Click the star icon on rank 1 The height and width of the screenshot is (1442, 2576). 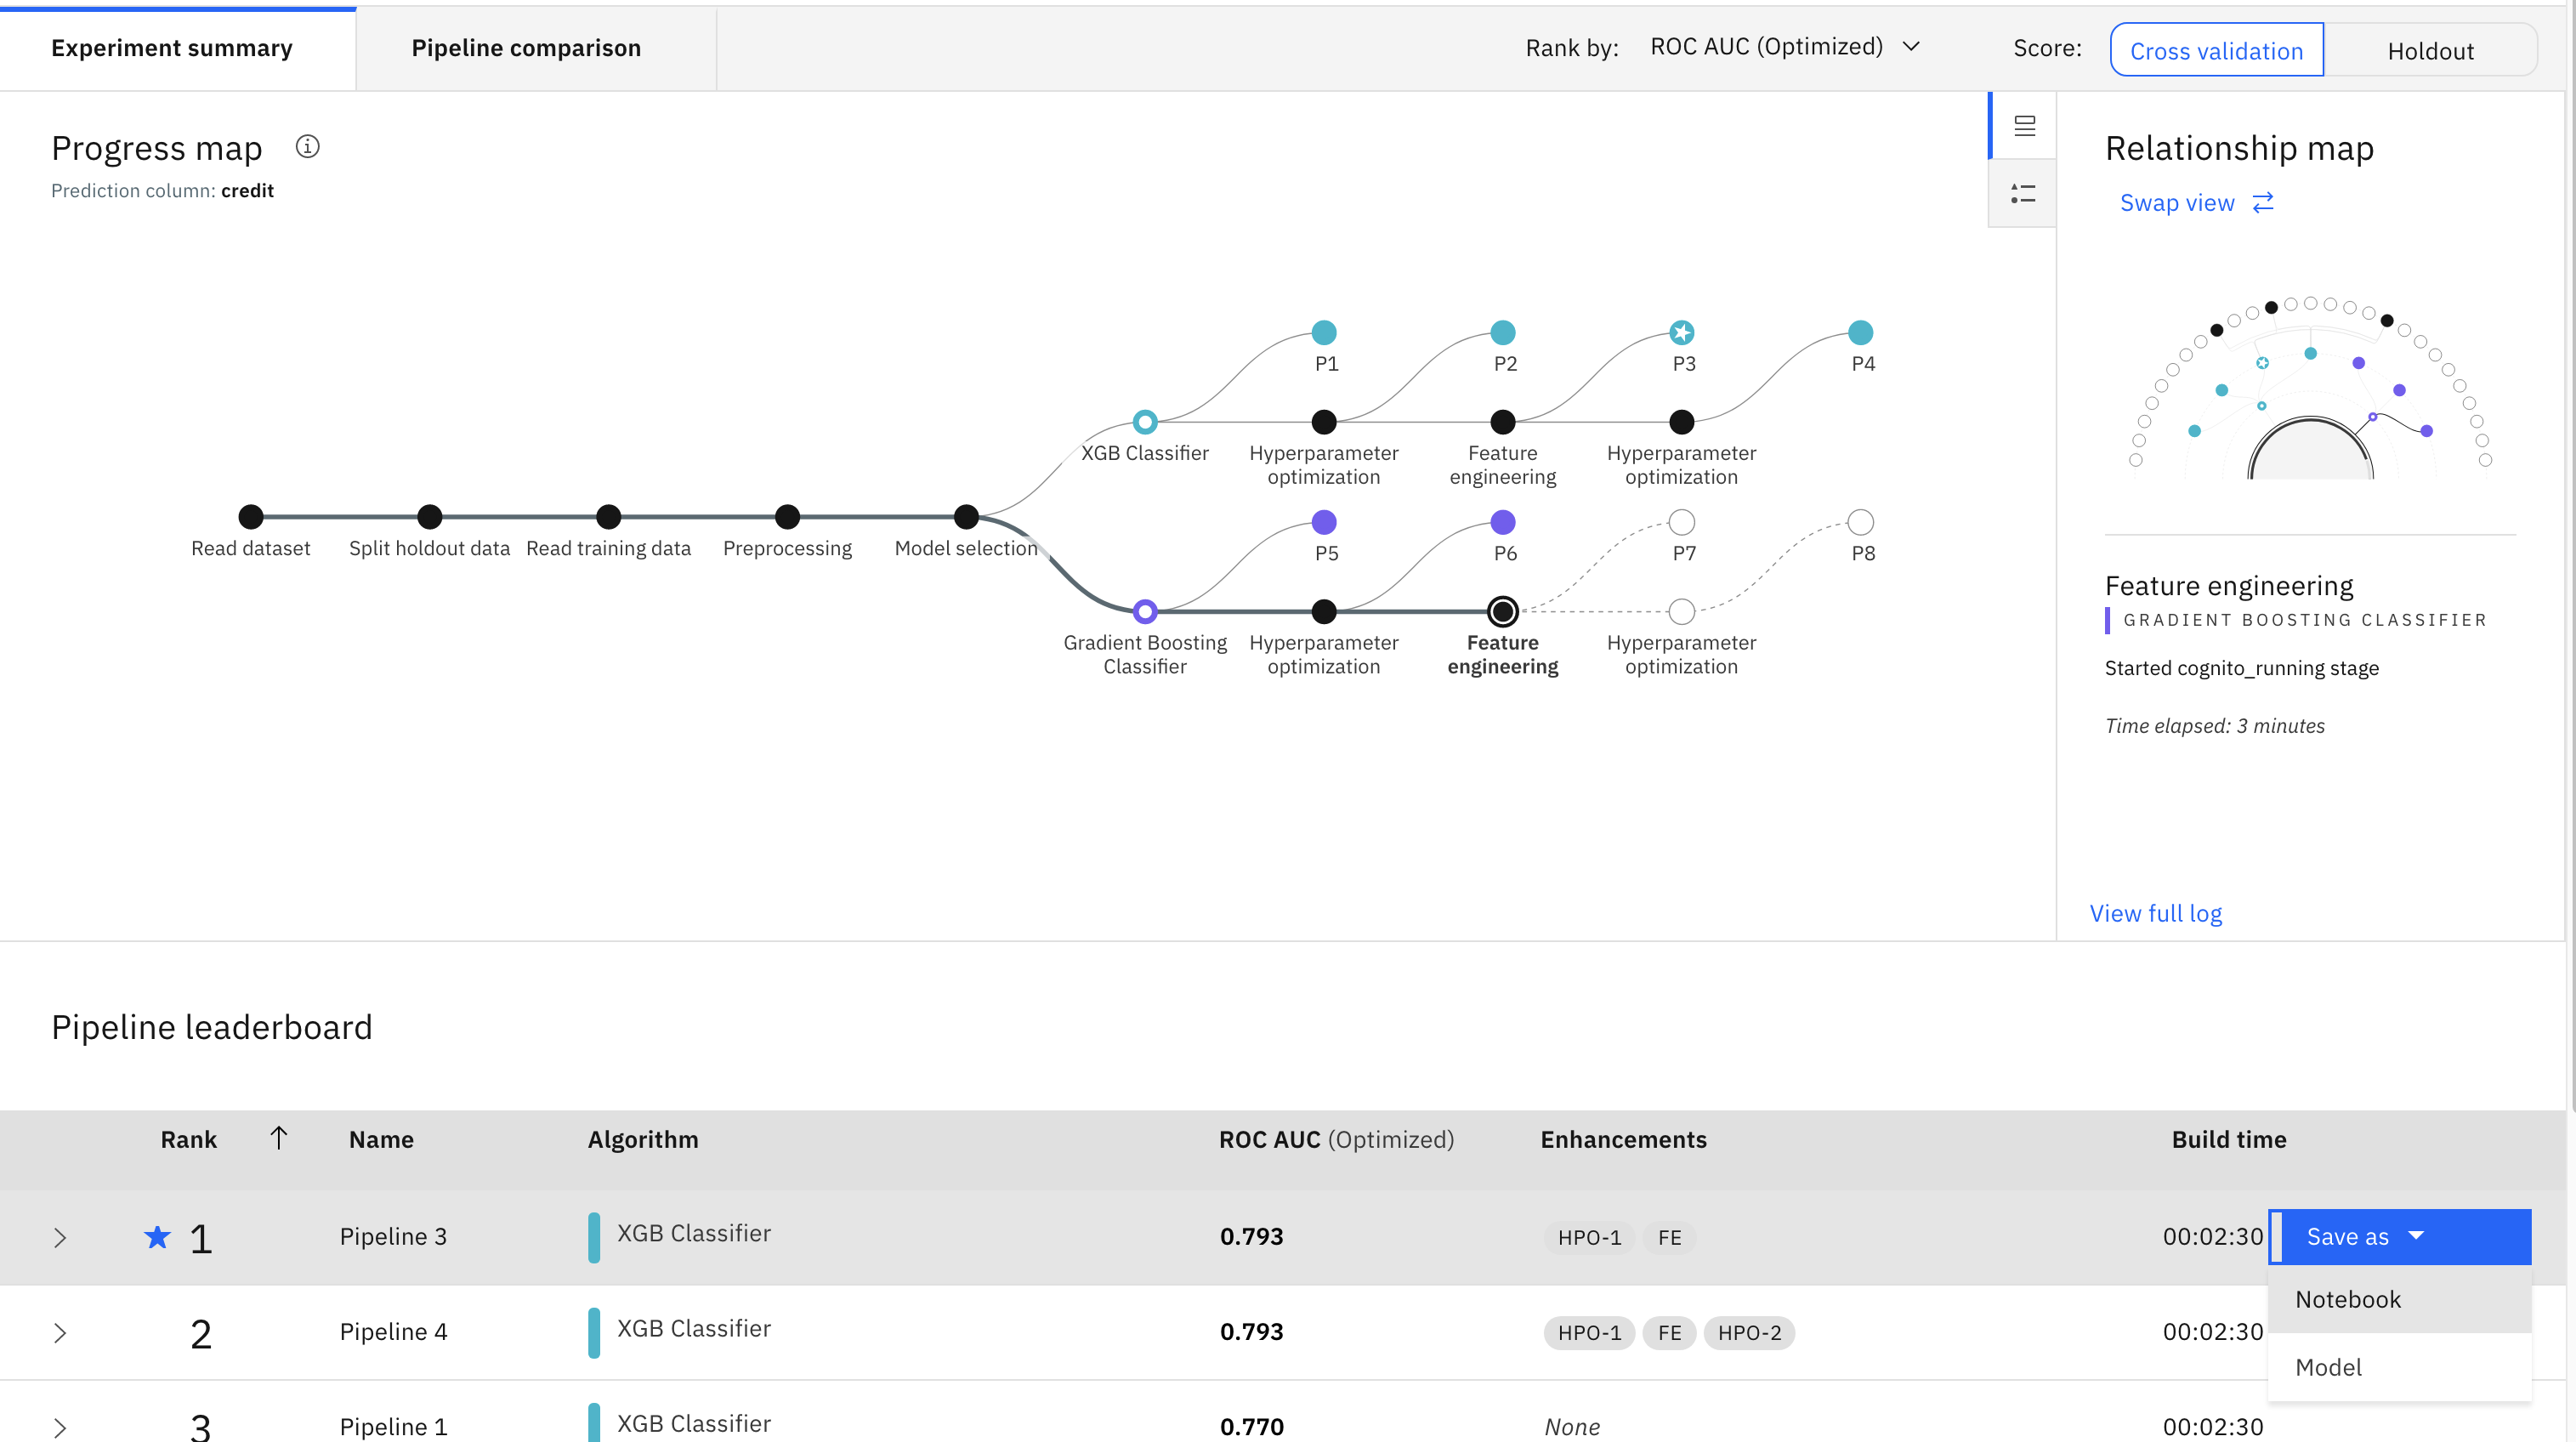(x=157, y=1237)
